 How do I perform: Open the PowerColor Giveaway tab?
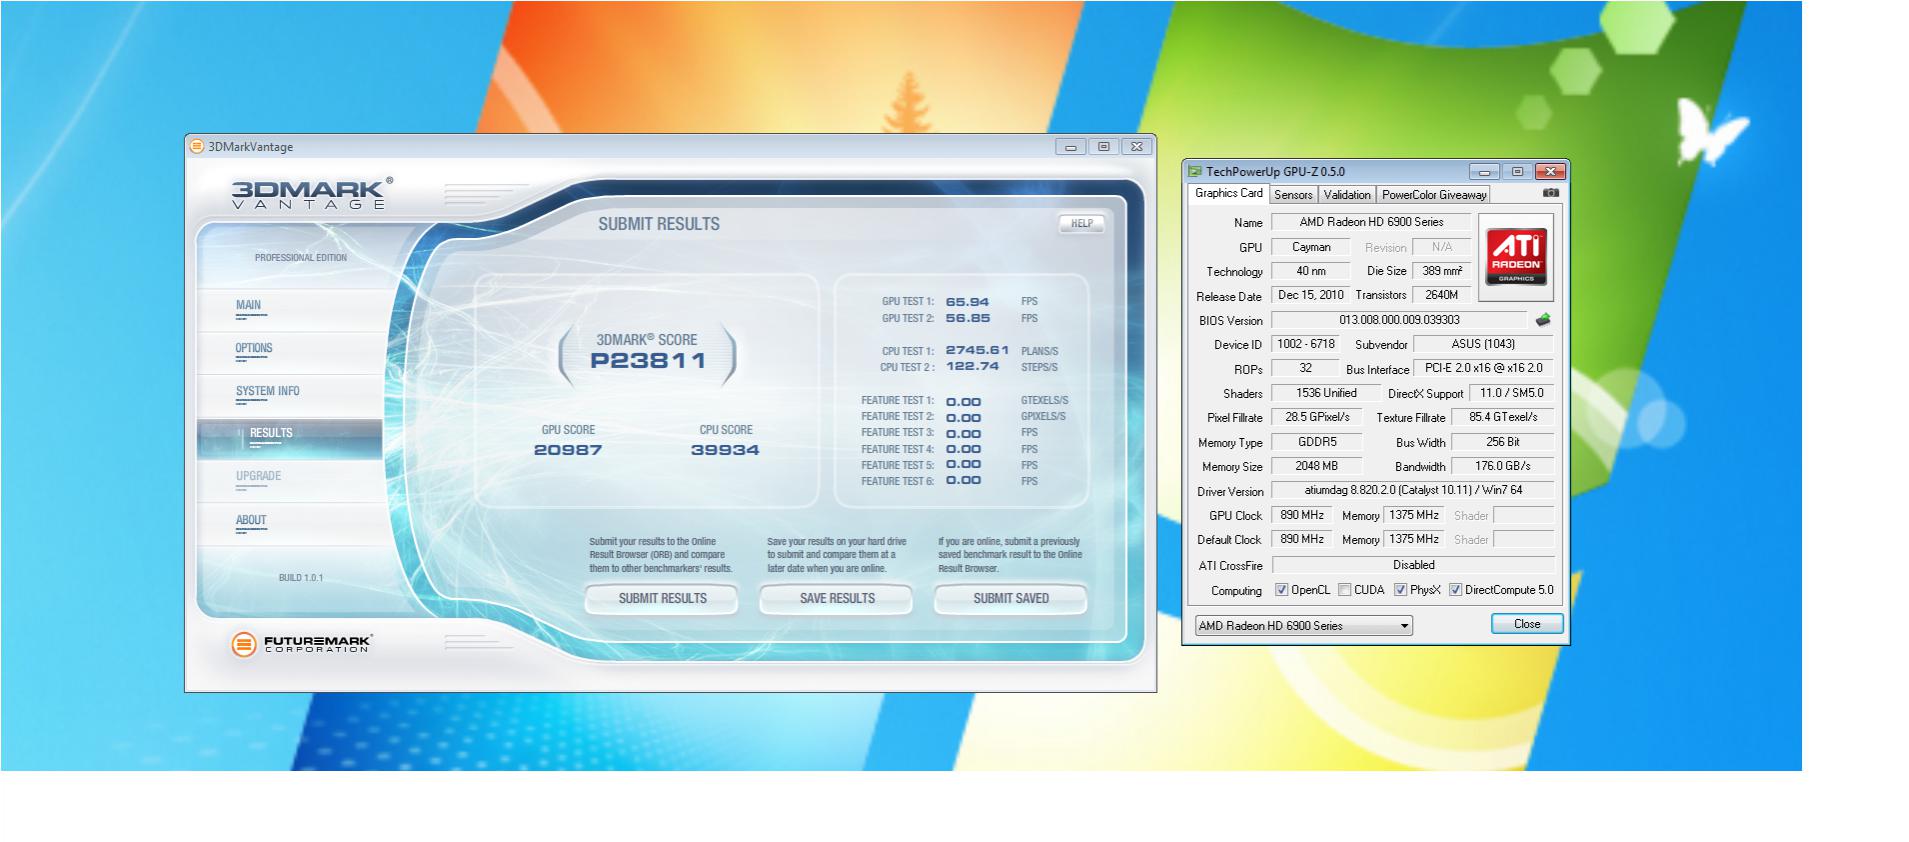pyautogui.click(x=1434, y=195)
